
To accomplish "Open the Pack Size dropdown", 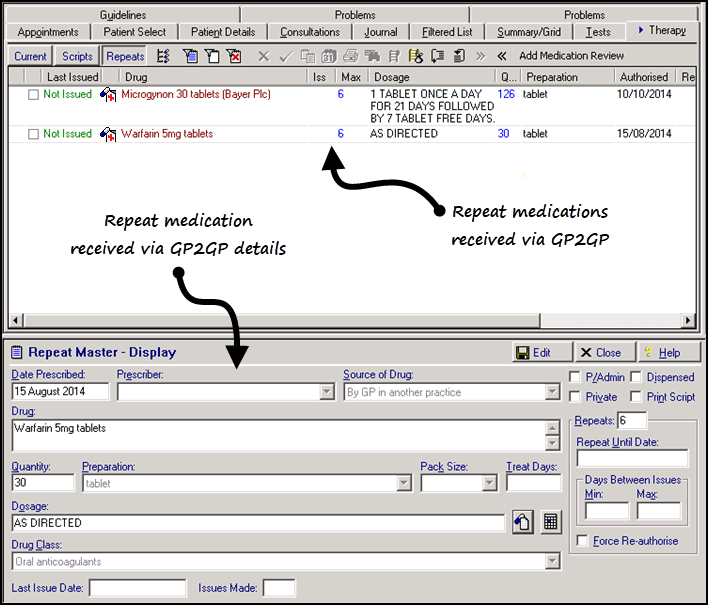I will coord(489,483).
